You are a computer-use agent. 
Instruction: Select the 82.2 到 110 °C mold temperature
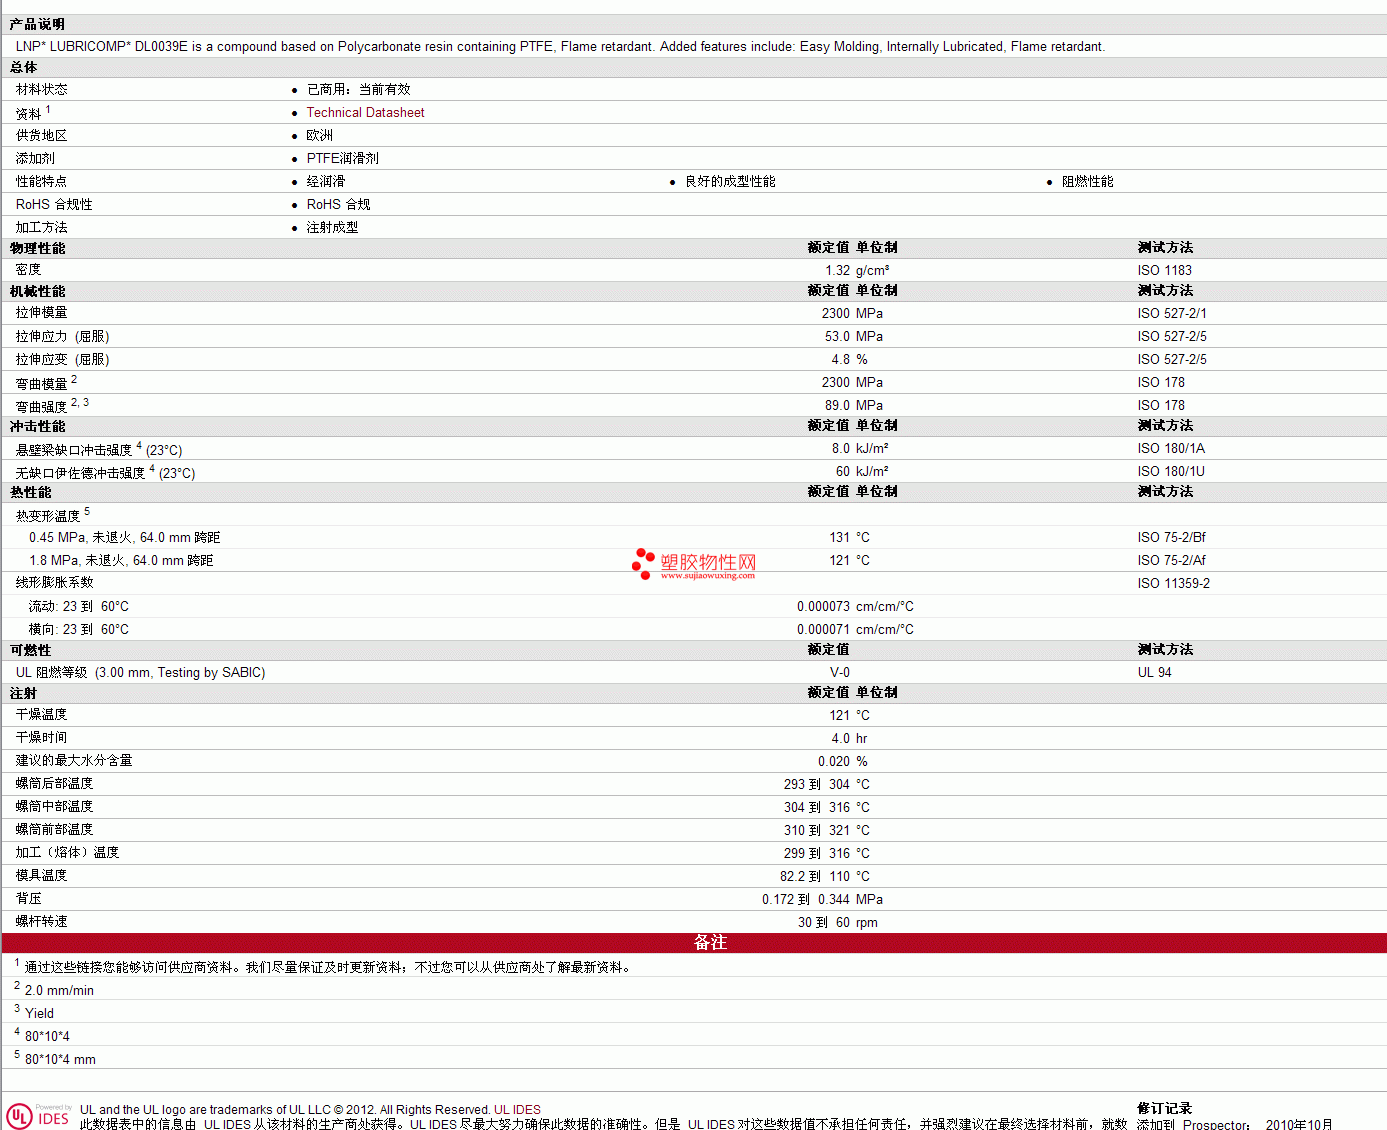tap(825, 877)
